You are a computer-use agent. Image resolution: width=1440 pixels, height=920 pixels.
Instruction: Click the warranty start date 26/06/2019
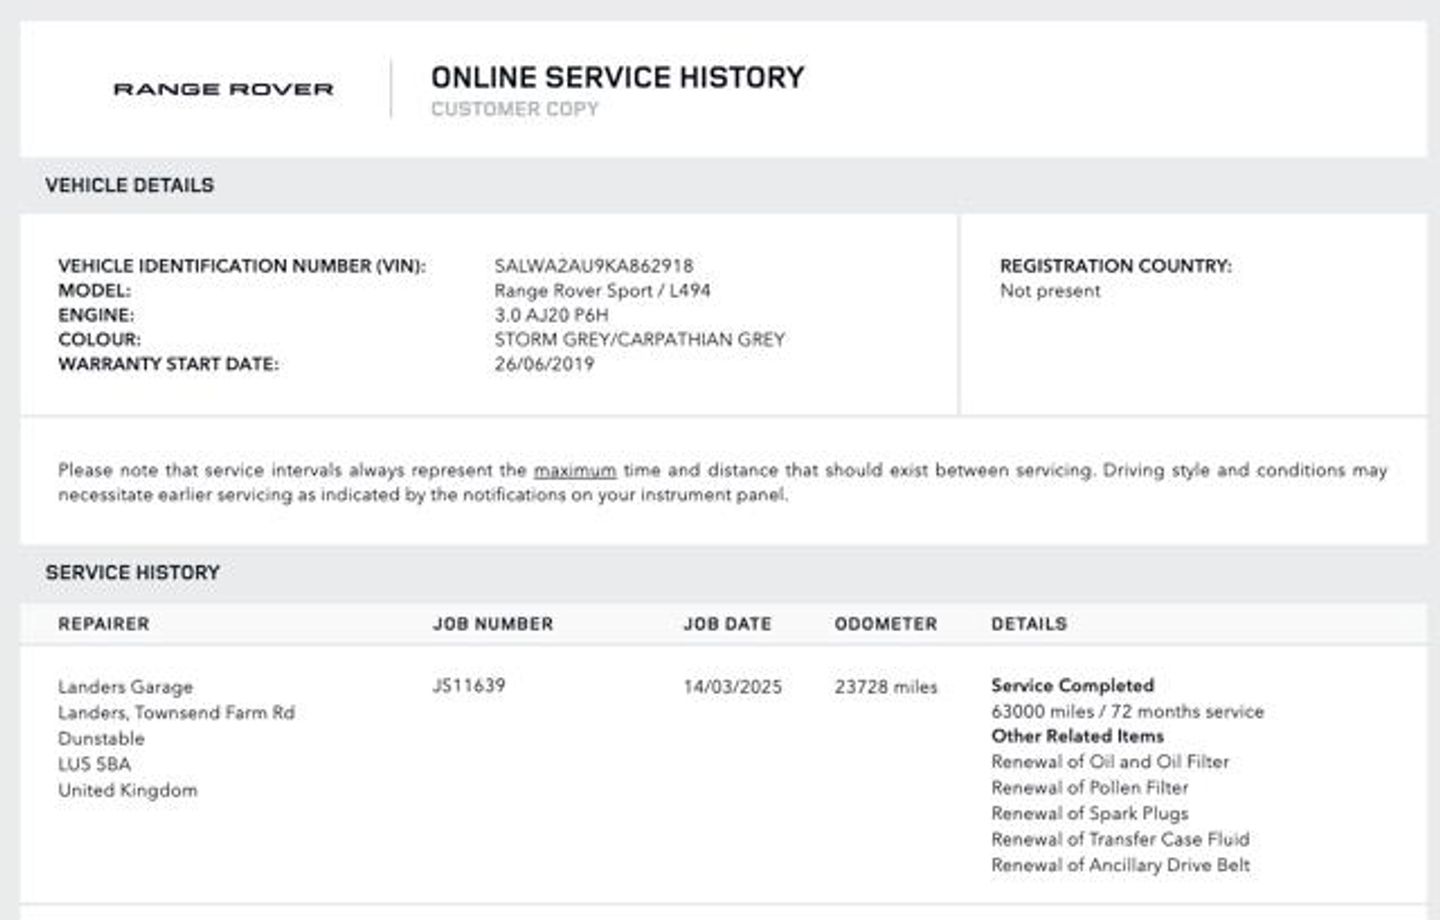(543, 364)
